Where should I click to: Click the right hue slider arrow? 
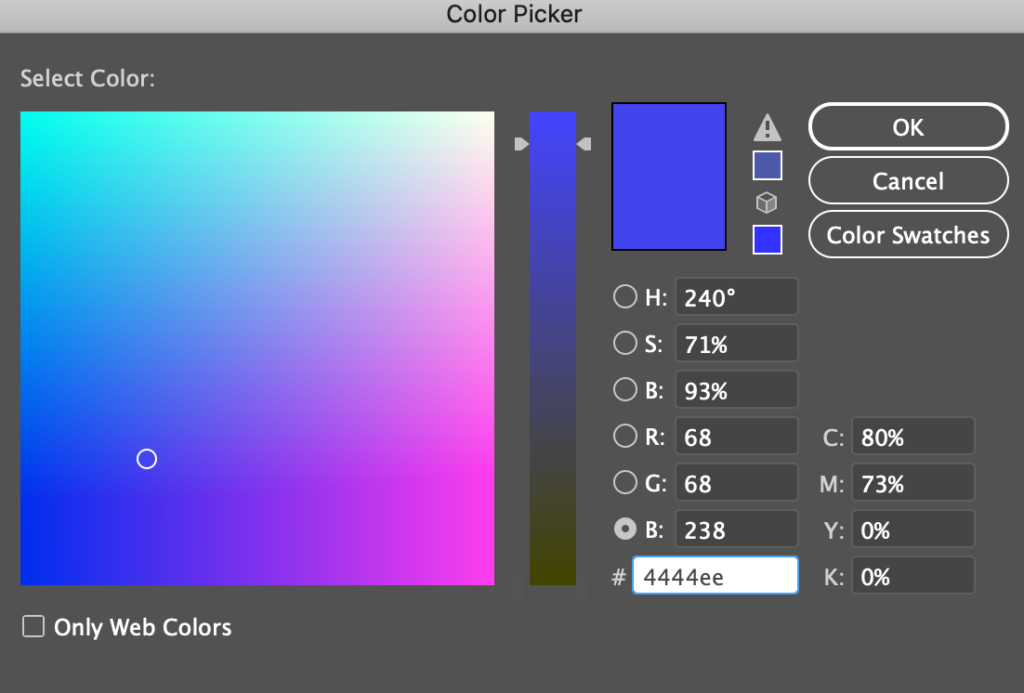point(584,145)
